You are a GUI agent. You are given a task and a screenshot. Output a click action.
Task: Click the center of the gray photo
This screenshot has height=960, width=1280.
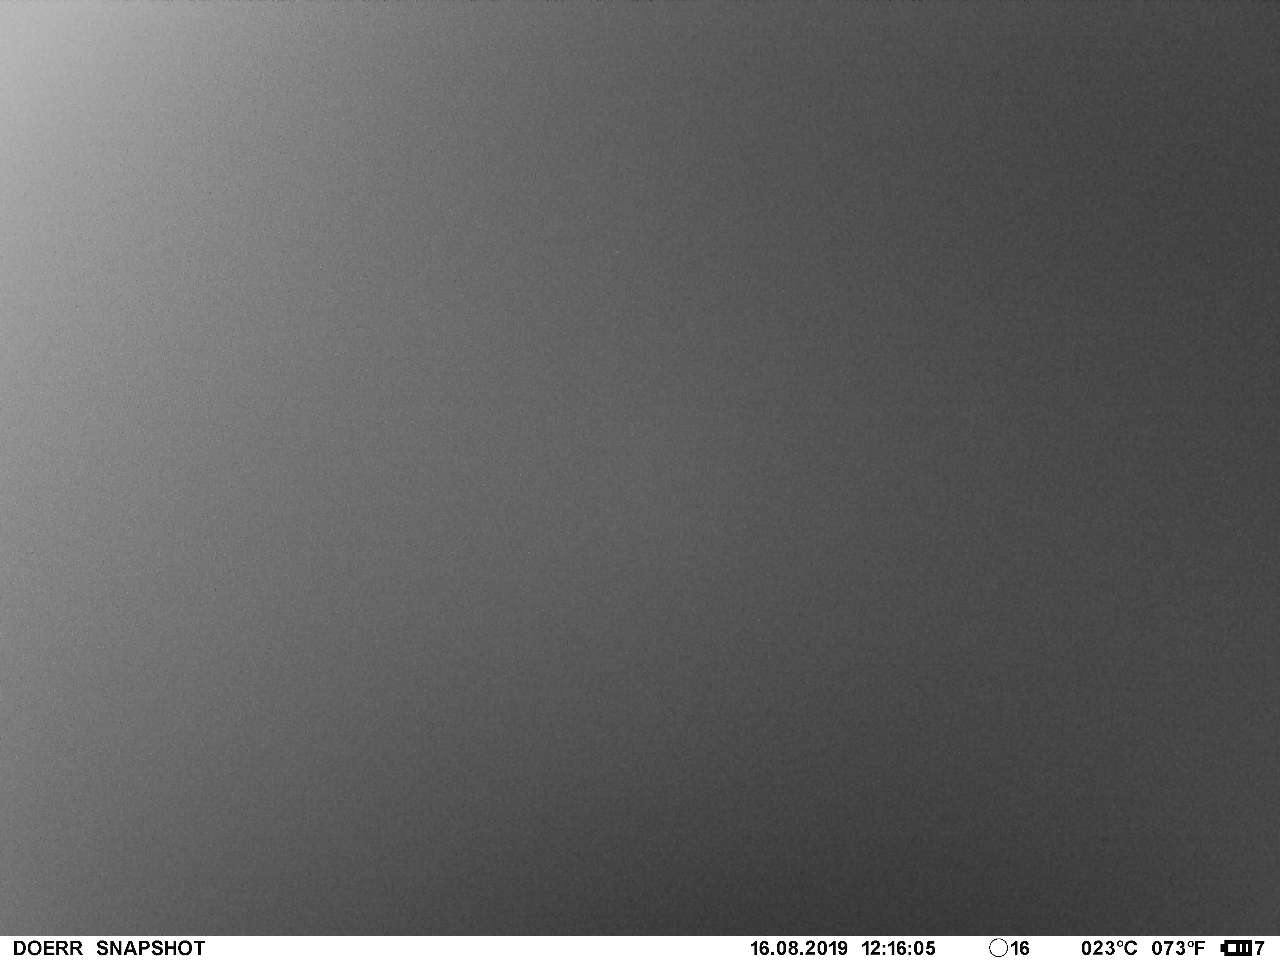coord(640,468)
